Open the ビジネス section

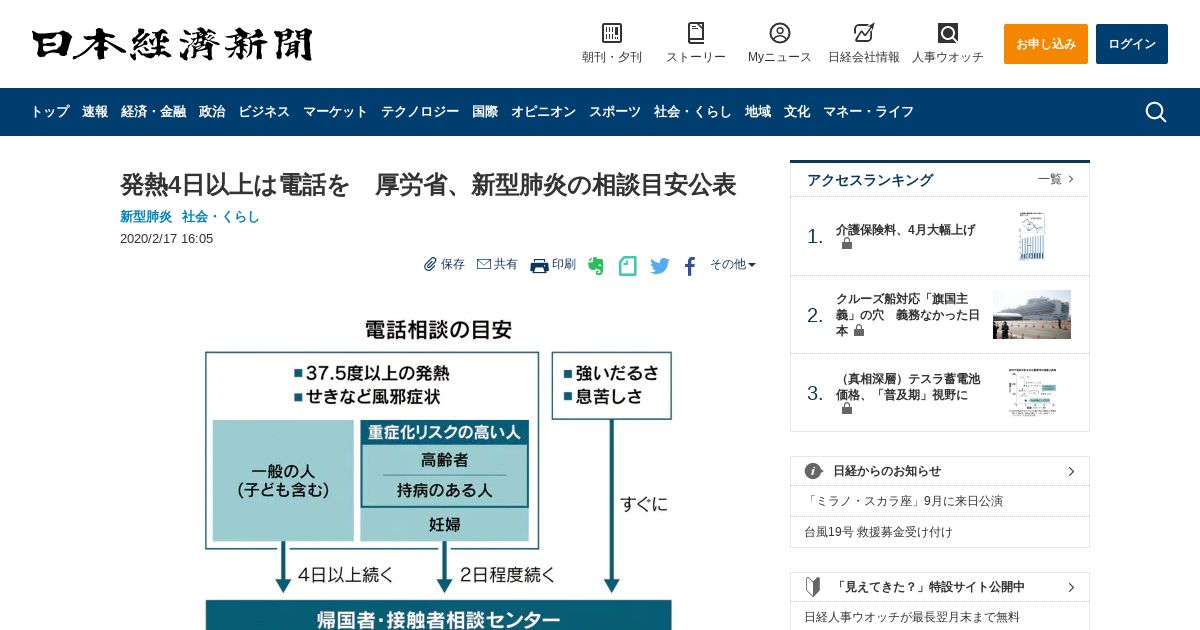tap(264, 112)
